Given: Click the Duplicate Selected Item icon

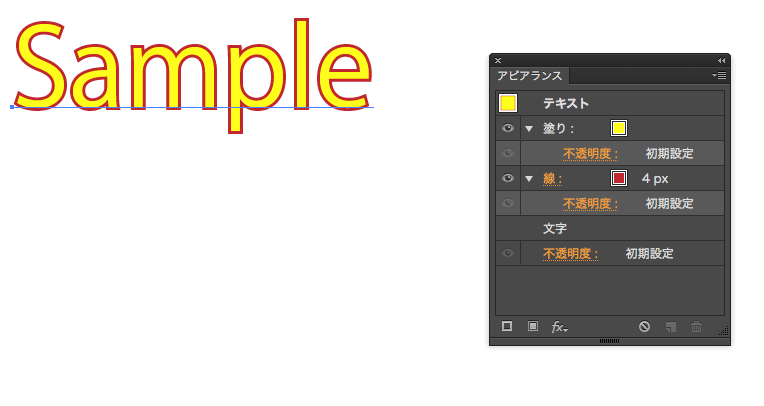Looking at the screenshot, I should 671,327.
